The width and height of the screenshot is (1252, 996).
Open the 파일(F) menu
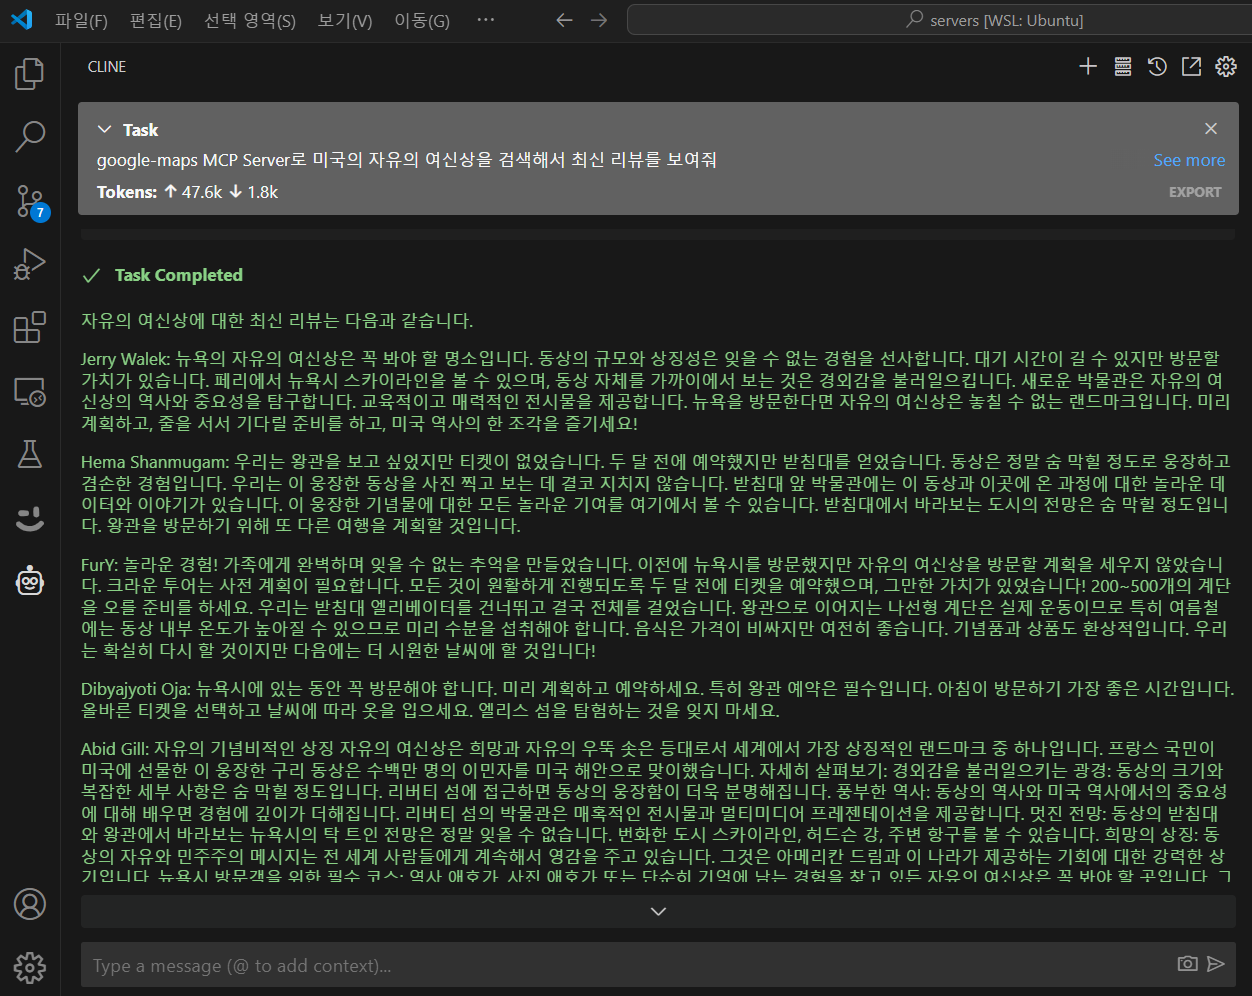tap(81, 20)
